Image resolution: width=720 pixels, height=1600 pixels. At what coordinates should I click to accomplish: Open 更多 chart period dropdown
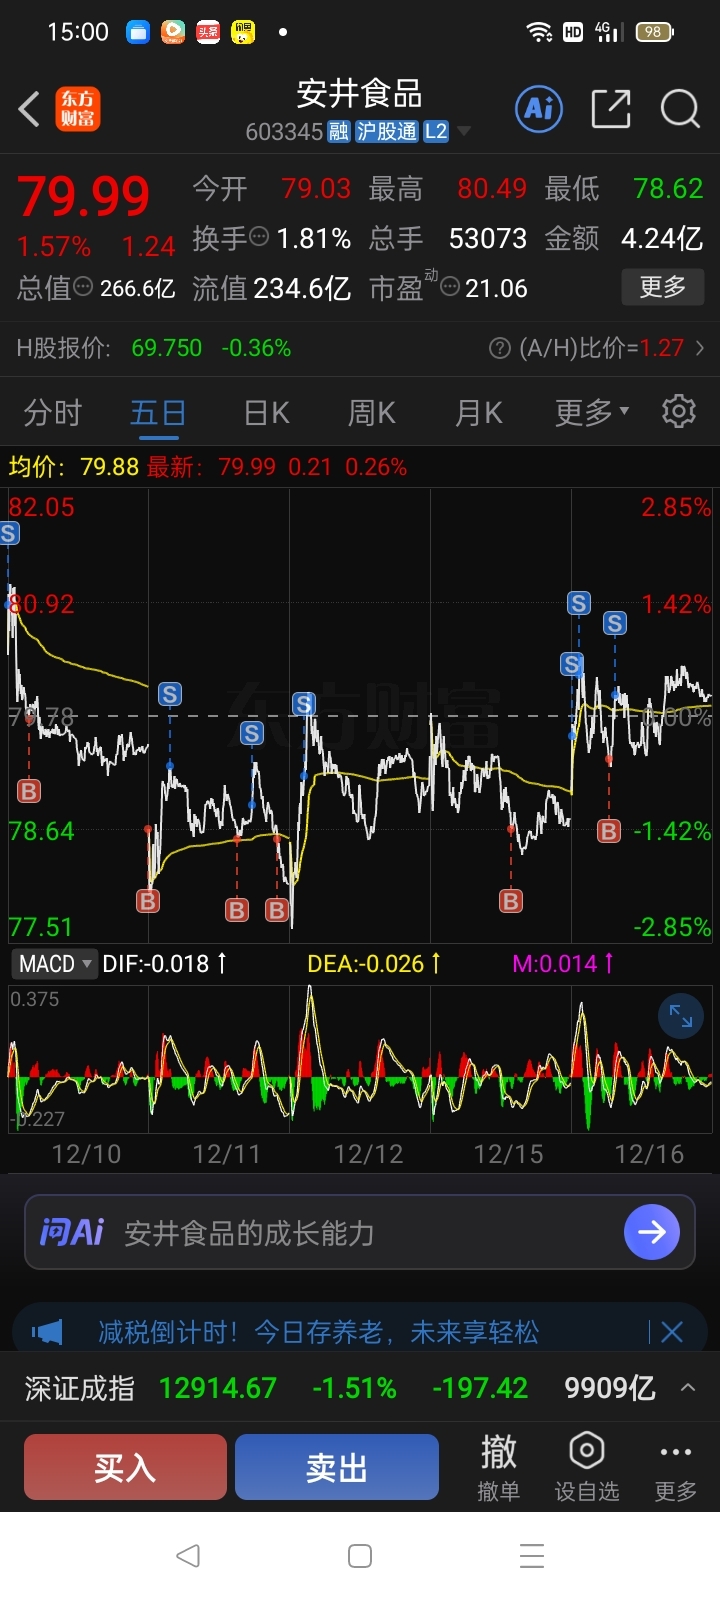click(x=592, y=412)
